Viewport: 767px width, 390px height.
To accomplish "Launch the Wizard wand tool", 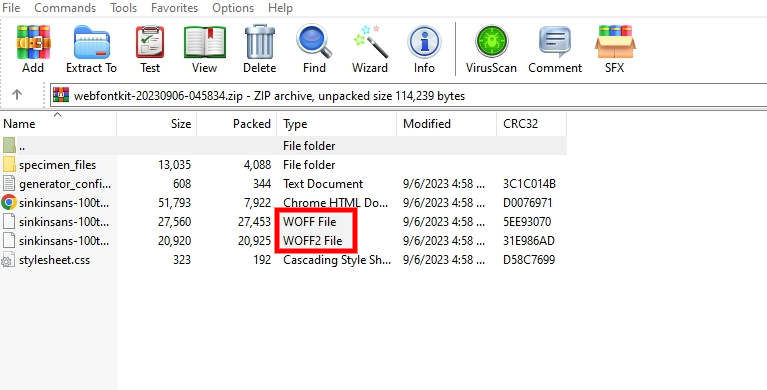I will 370,49.
